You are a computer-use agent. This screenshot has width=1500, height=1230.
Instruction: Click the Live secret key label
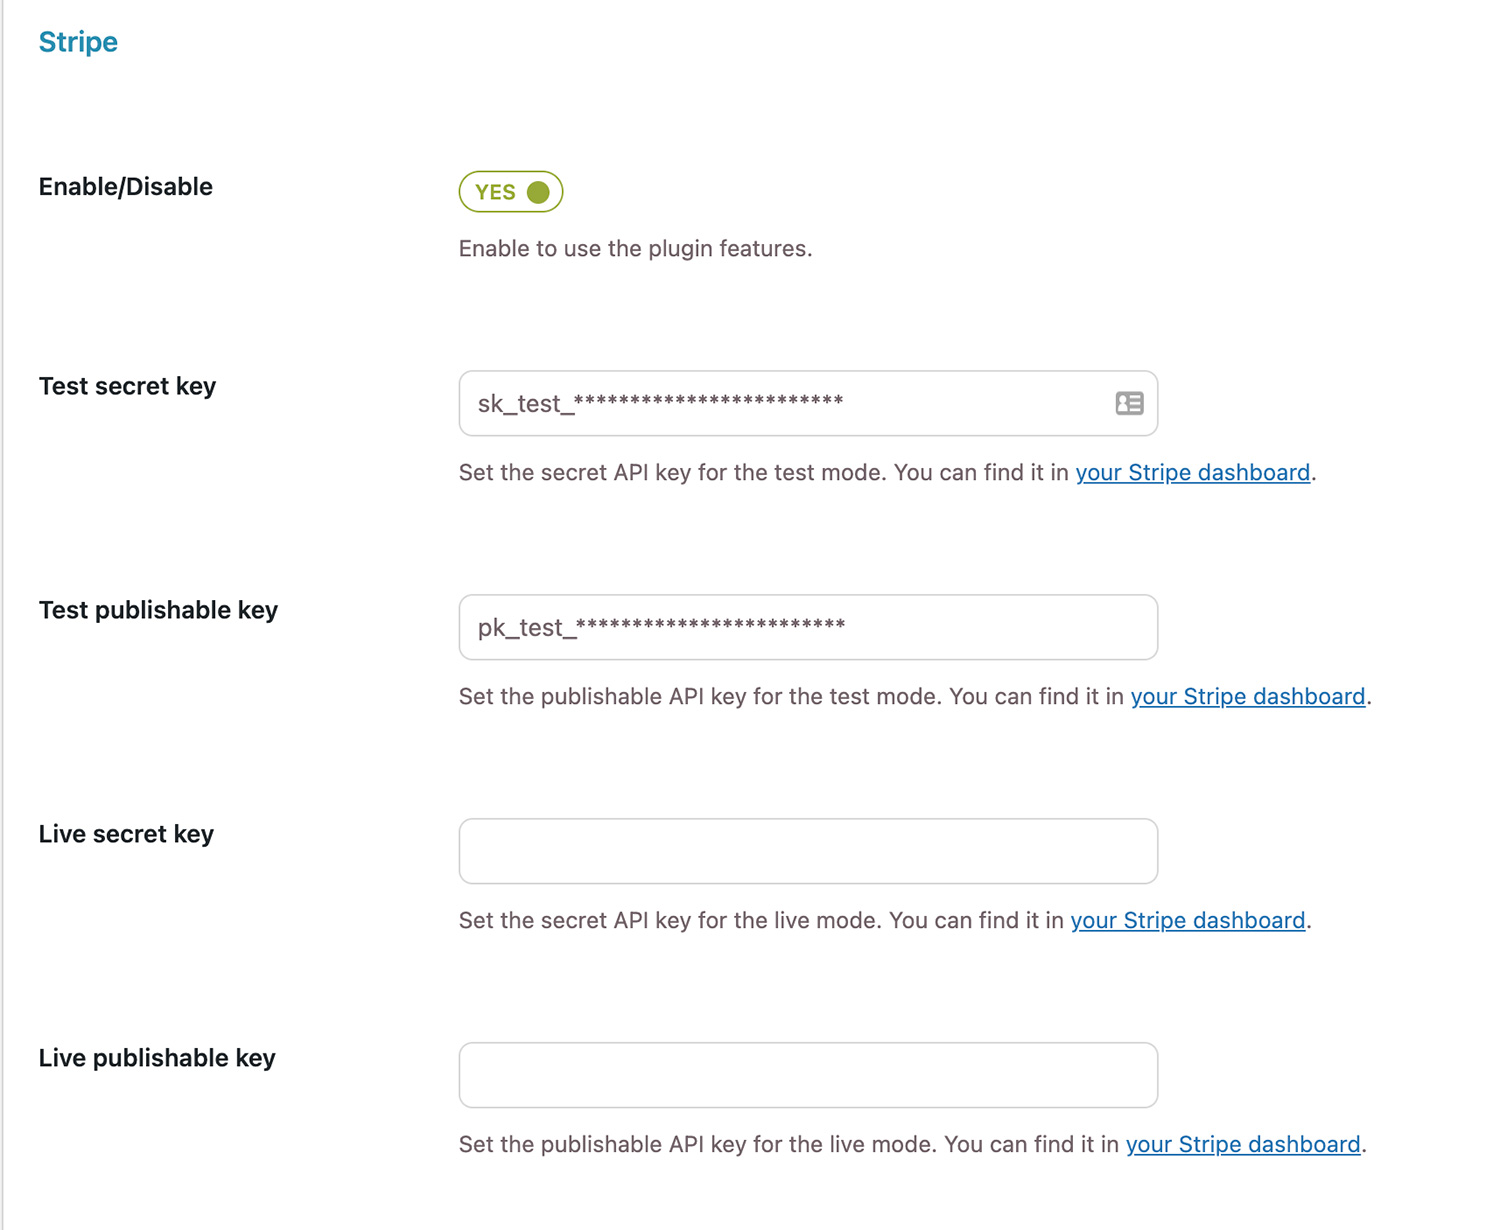(x=126, y=834)
